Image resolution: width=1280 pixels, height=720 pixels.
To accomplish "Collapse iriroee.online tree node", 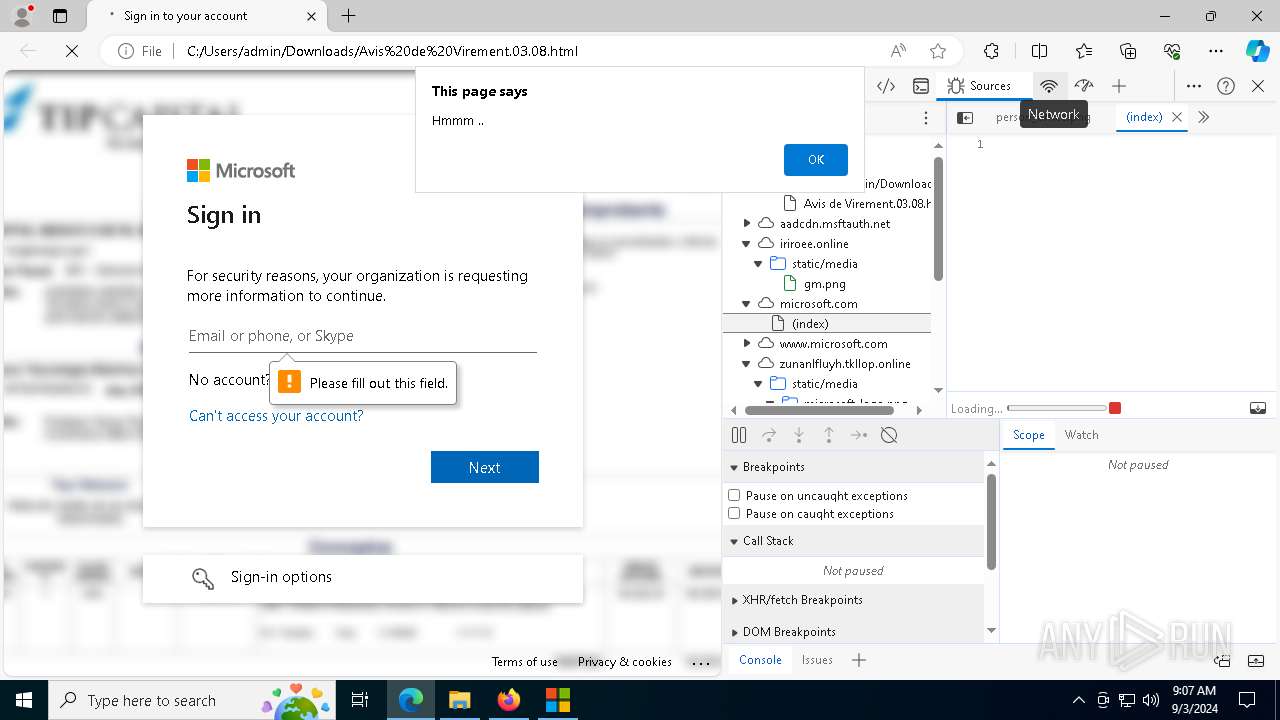I will (746, 244).
